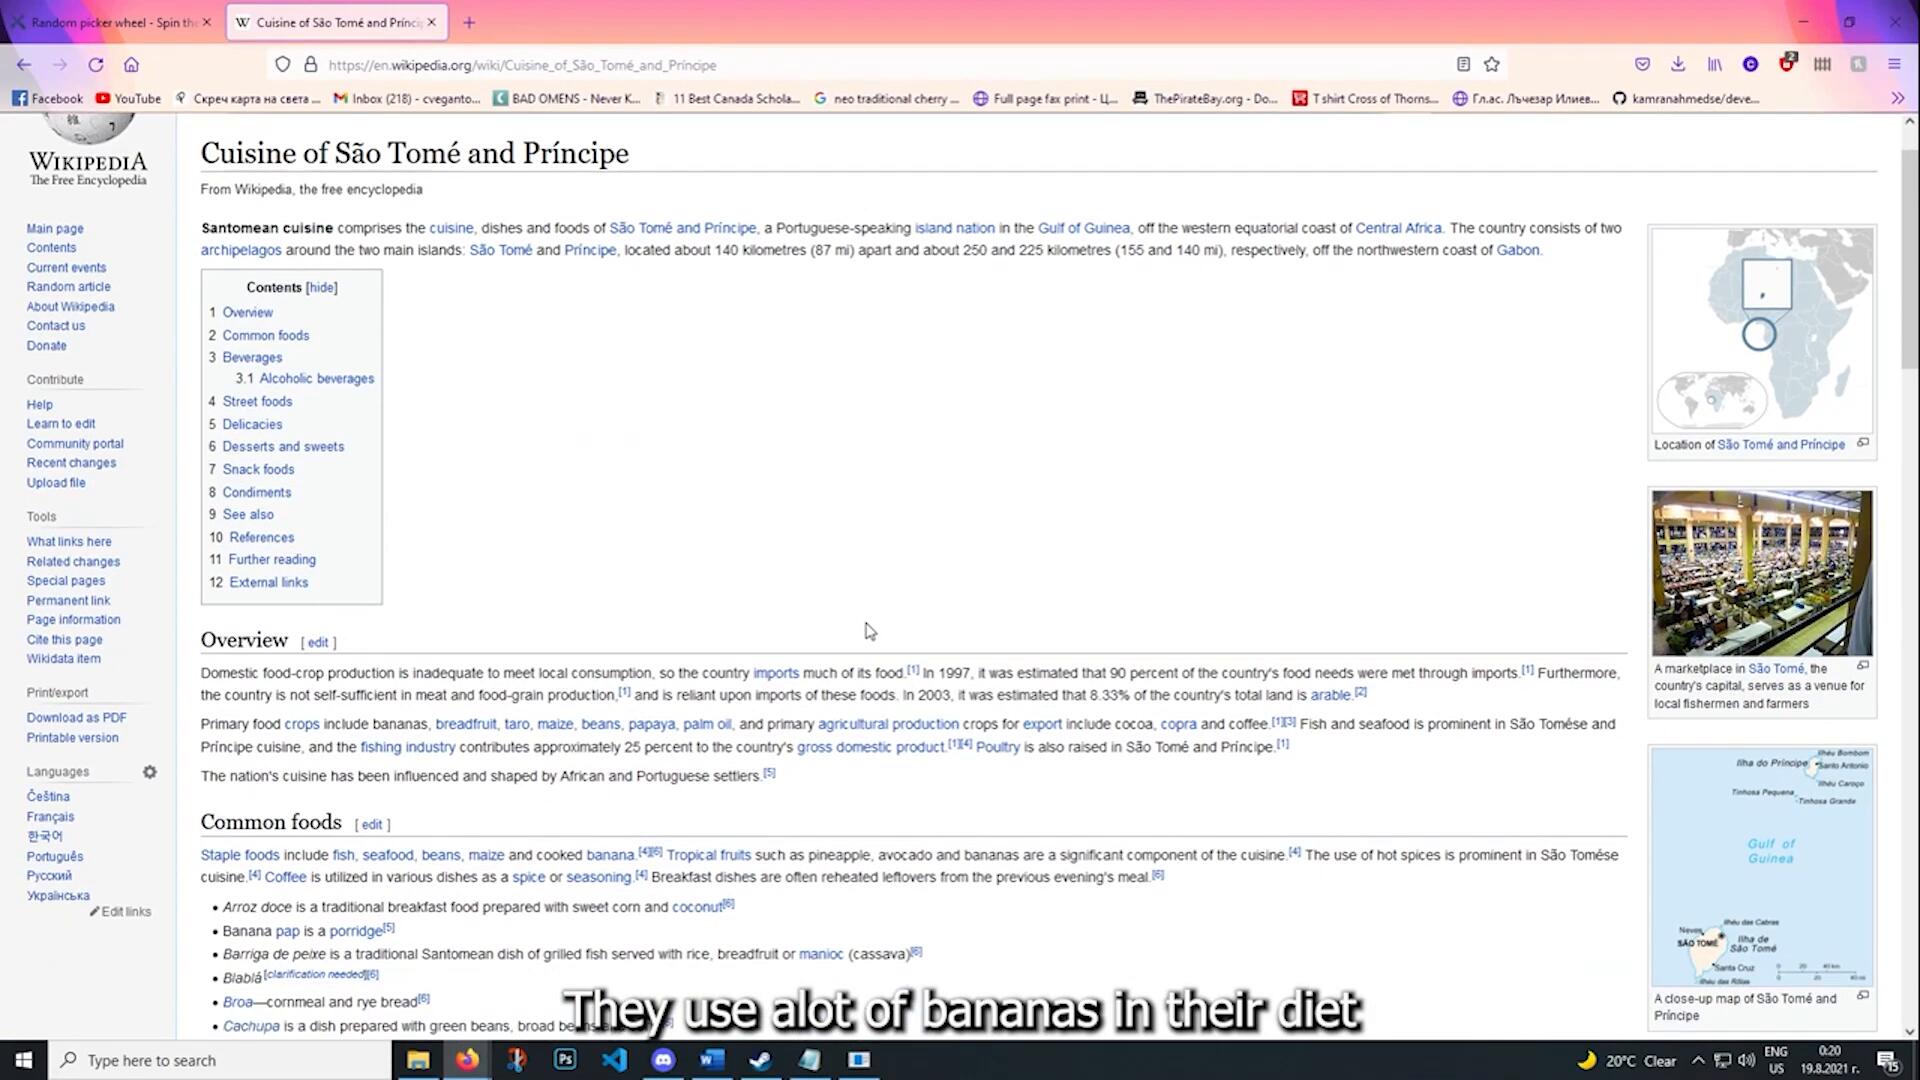Click the page vertical scrollbar
Viewport: 1920px width, 1080px height.
1910,260
